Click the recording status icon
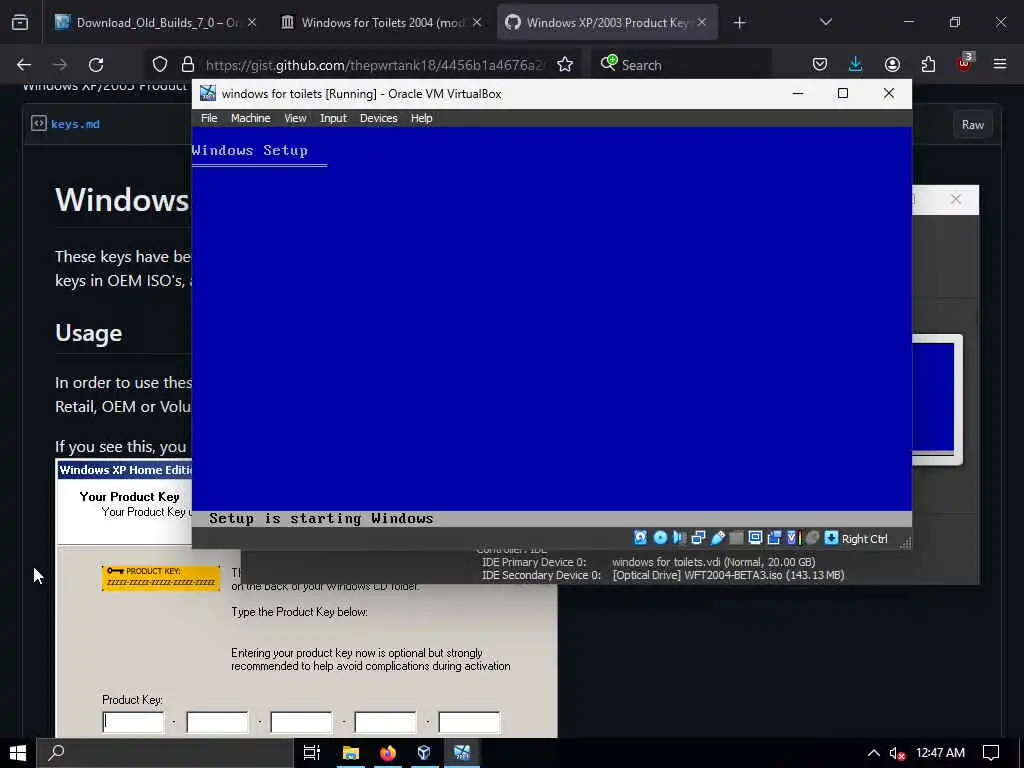1024x768 pixels. (774, 537)
